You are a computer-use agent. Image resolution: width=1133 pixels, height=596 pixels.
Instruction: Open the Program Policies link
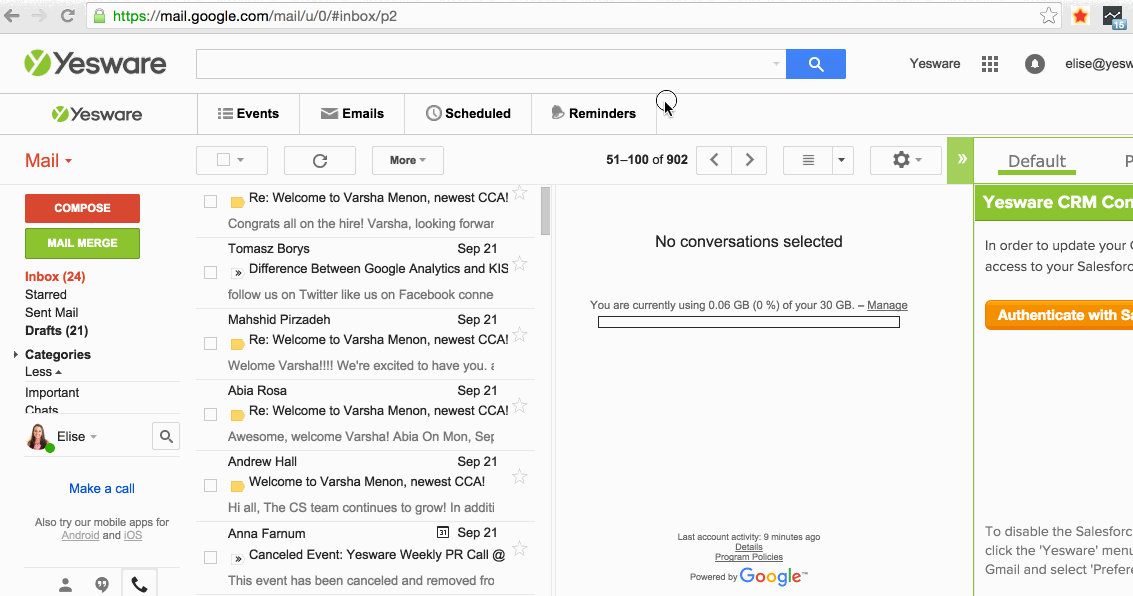coord(749,557)
